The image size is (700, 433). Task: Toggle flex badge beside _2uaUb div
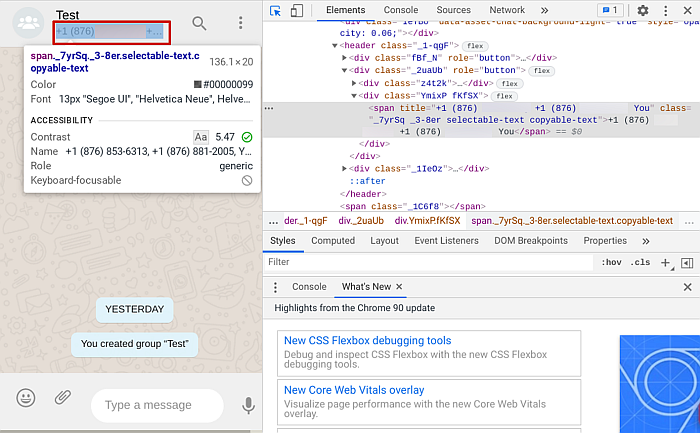click(542, 71)
